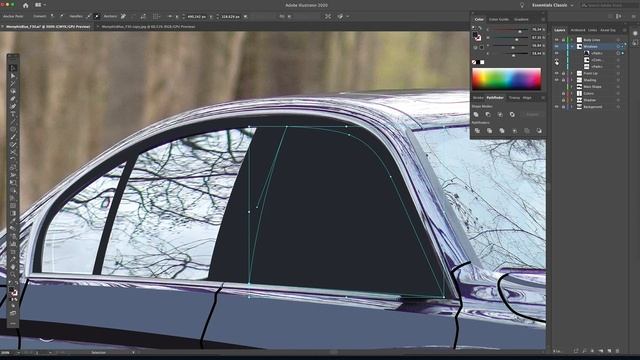Click the Fill and Stroke indicator in the toolbar
This screenshot has height=360, width=640.
(13, 291)
